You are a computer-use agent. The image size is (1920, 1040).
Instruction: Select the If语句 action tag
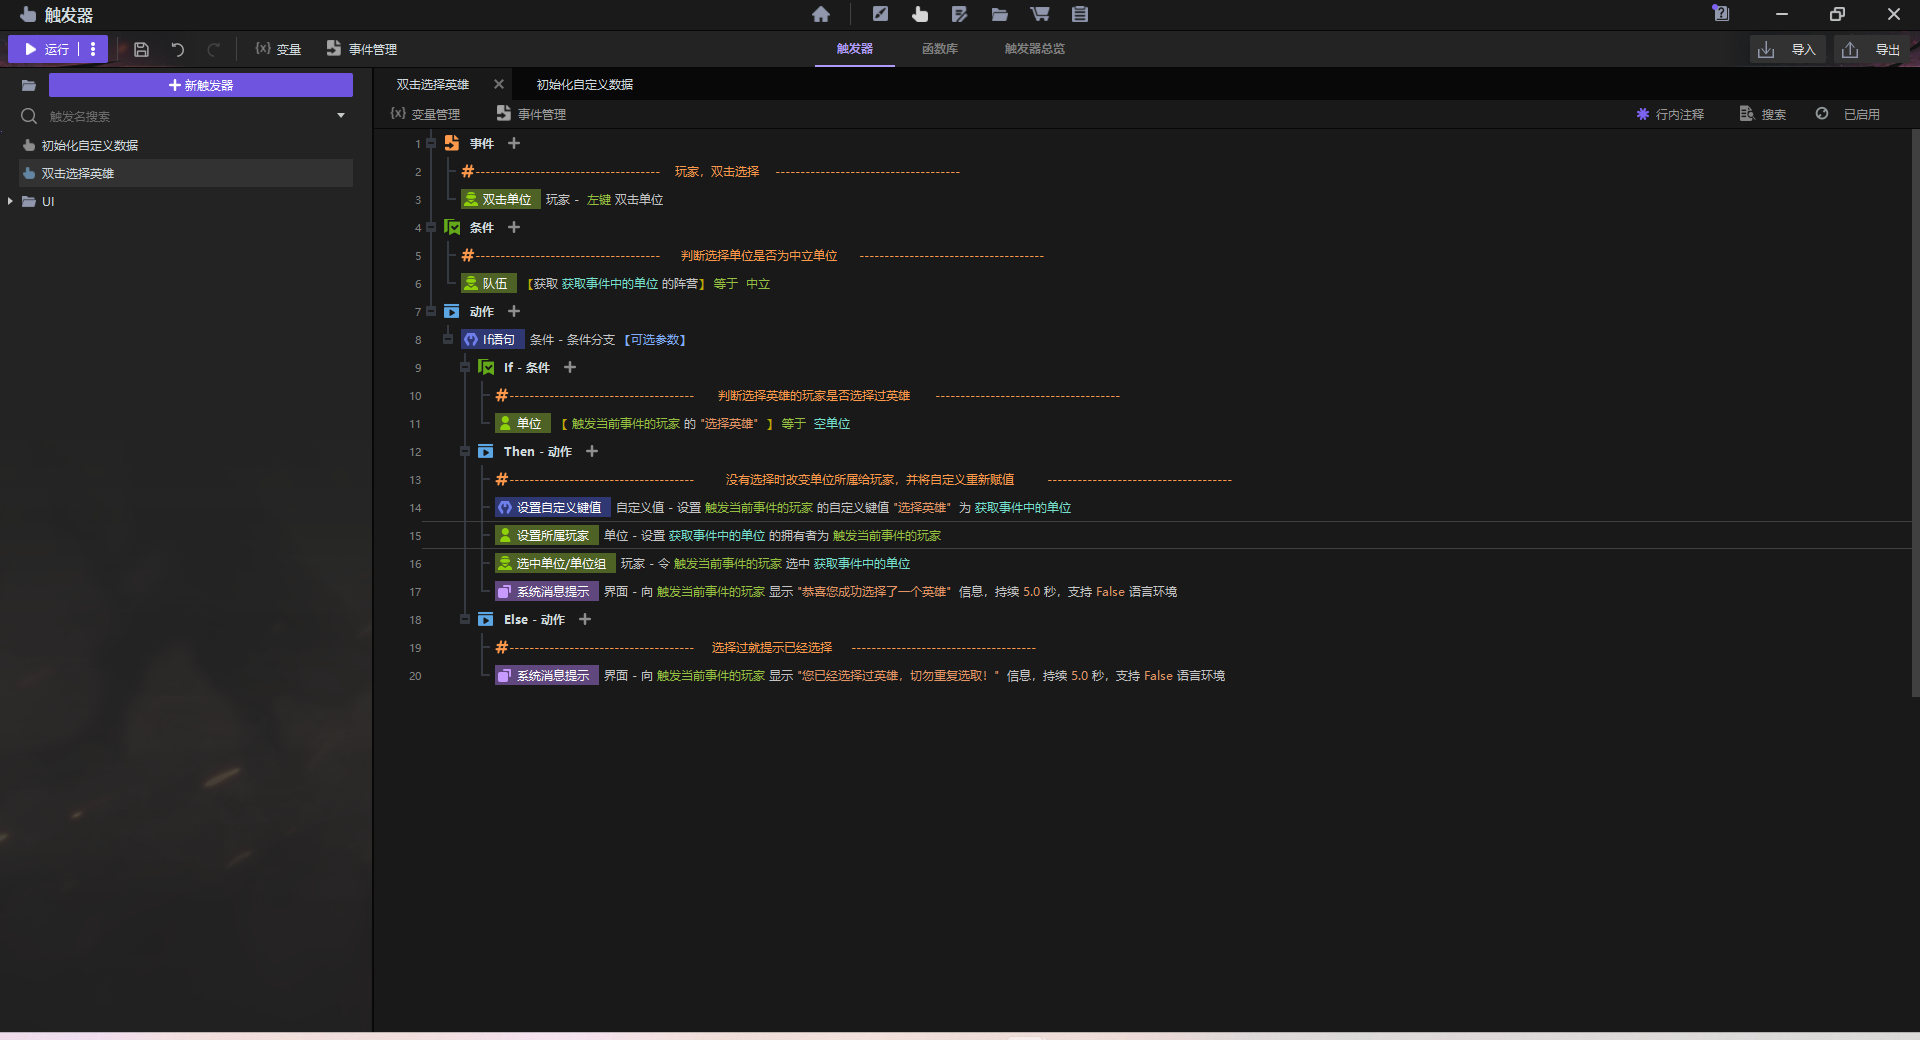pos(492,339)
